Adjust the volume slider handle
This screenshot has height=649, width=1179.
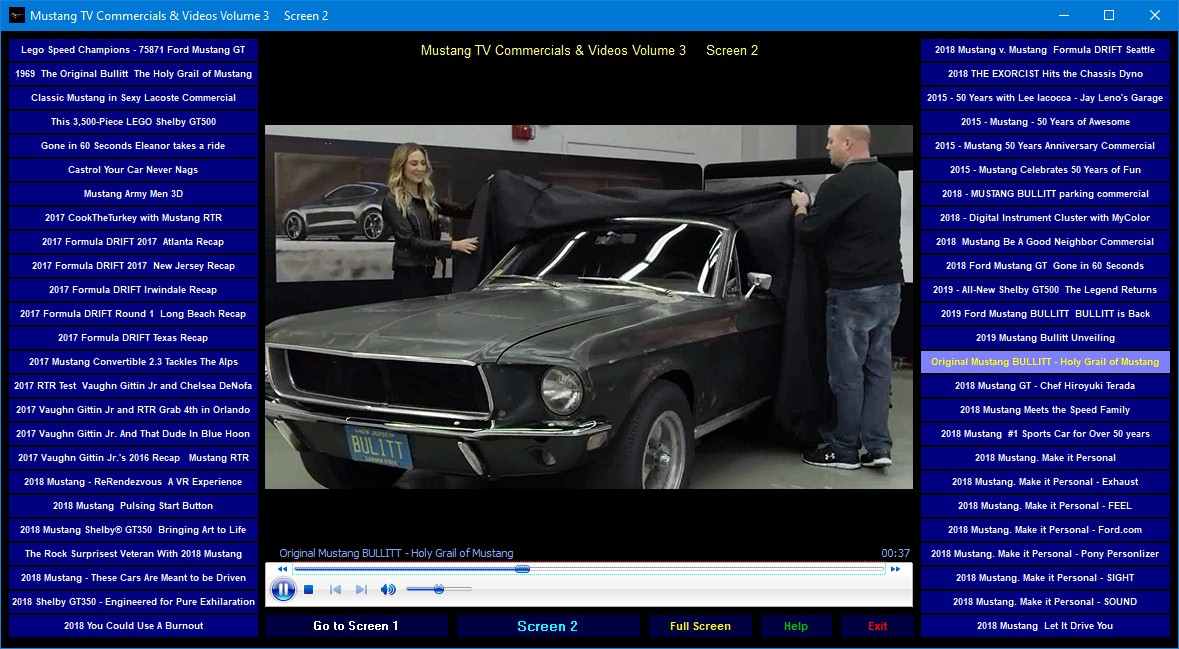point(438,590)
